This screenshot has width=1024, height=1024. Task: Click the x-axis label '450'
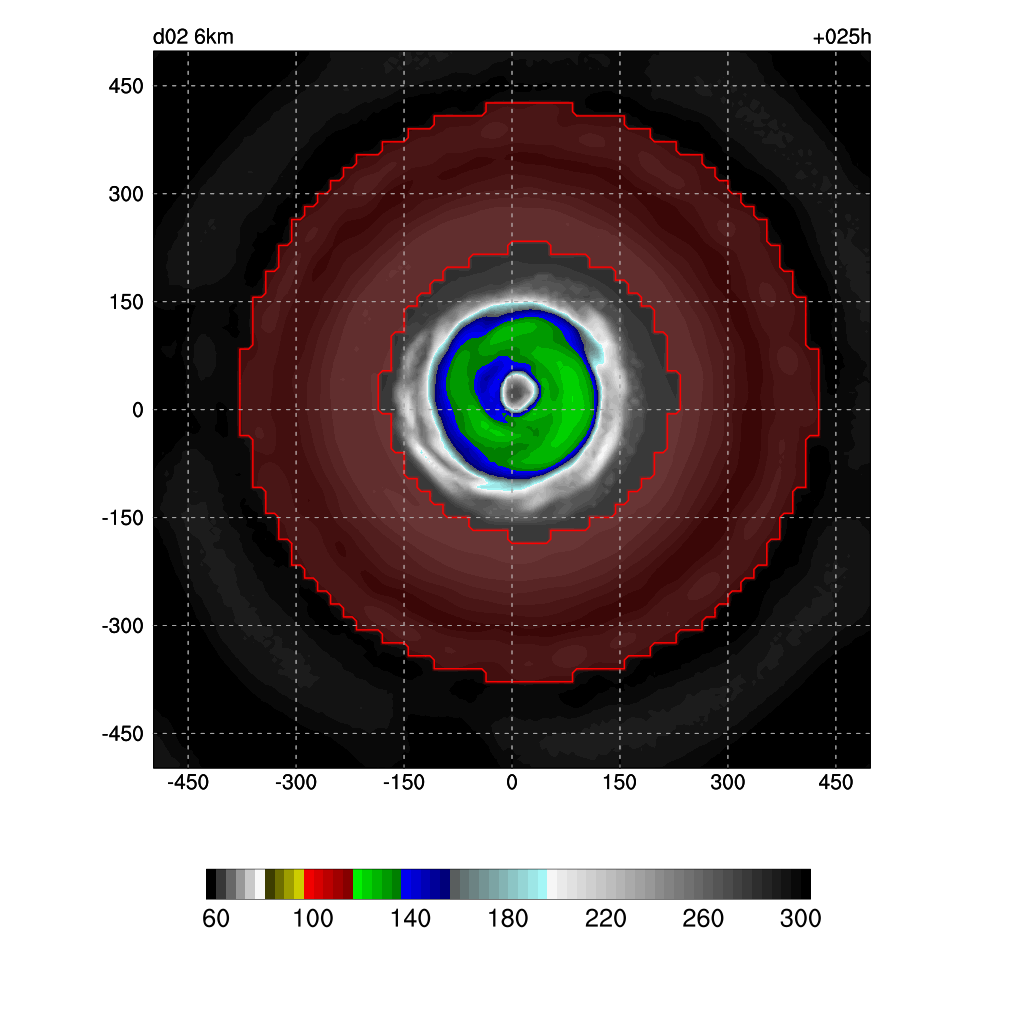(835, 782)
